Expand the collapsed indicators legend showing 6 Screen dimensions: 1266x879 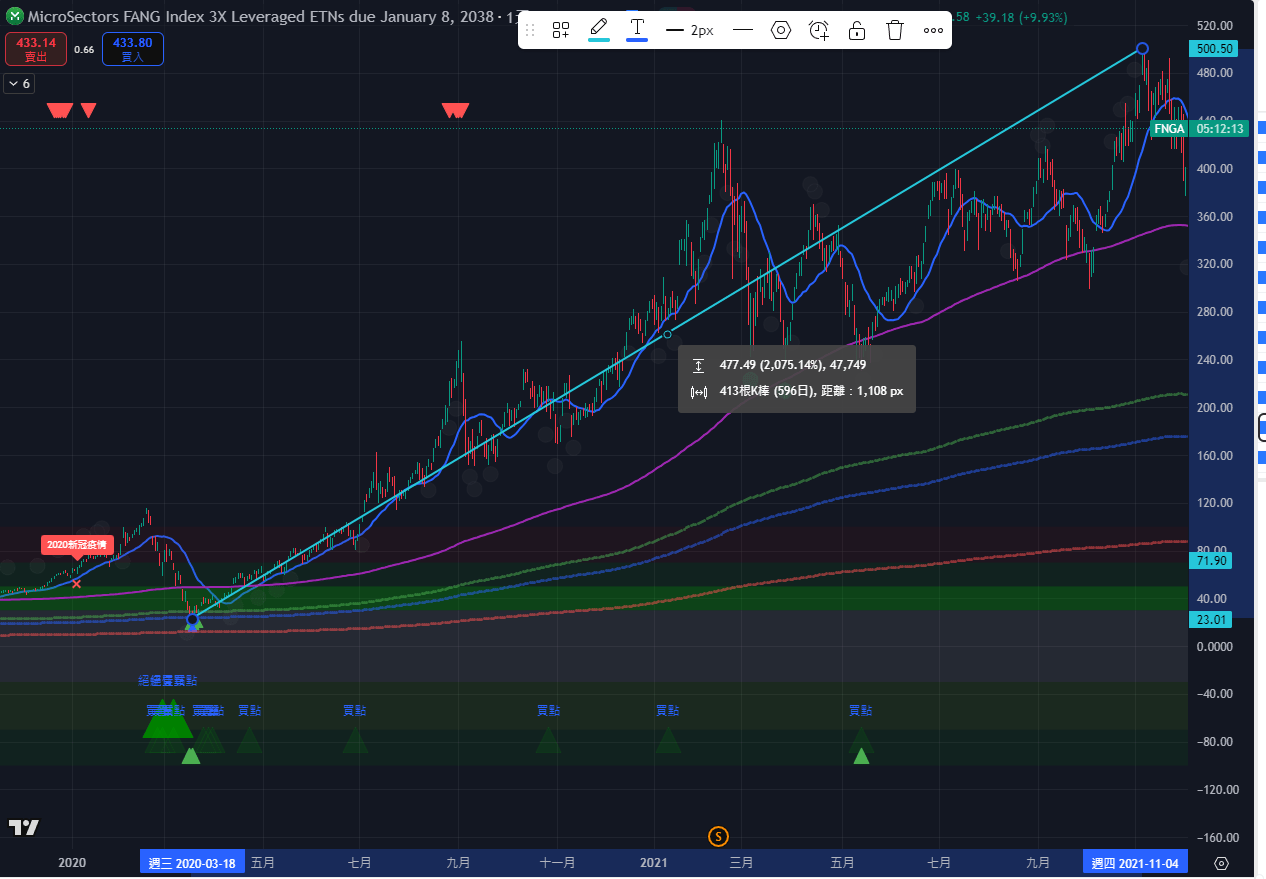pyautogui.click(x=18, y=84)
